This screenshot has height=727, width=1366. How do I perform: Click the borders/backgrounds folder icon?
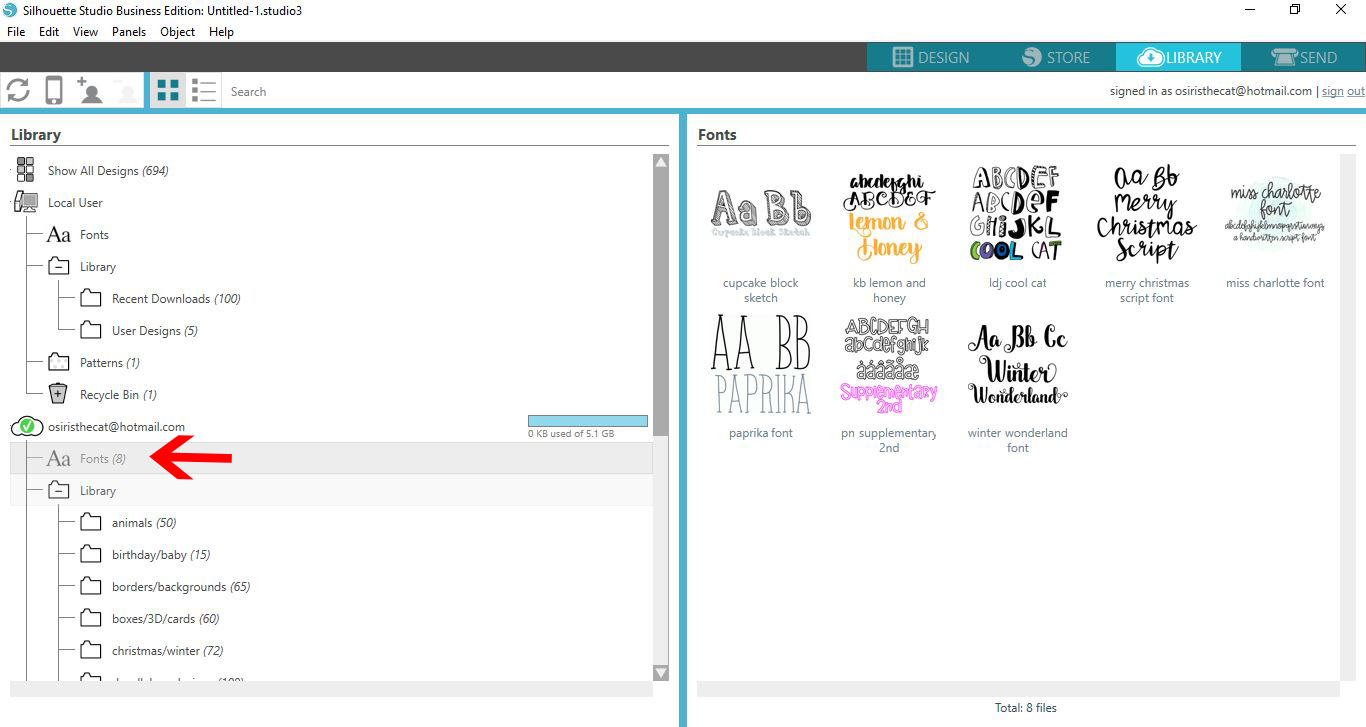coord(91,586)
